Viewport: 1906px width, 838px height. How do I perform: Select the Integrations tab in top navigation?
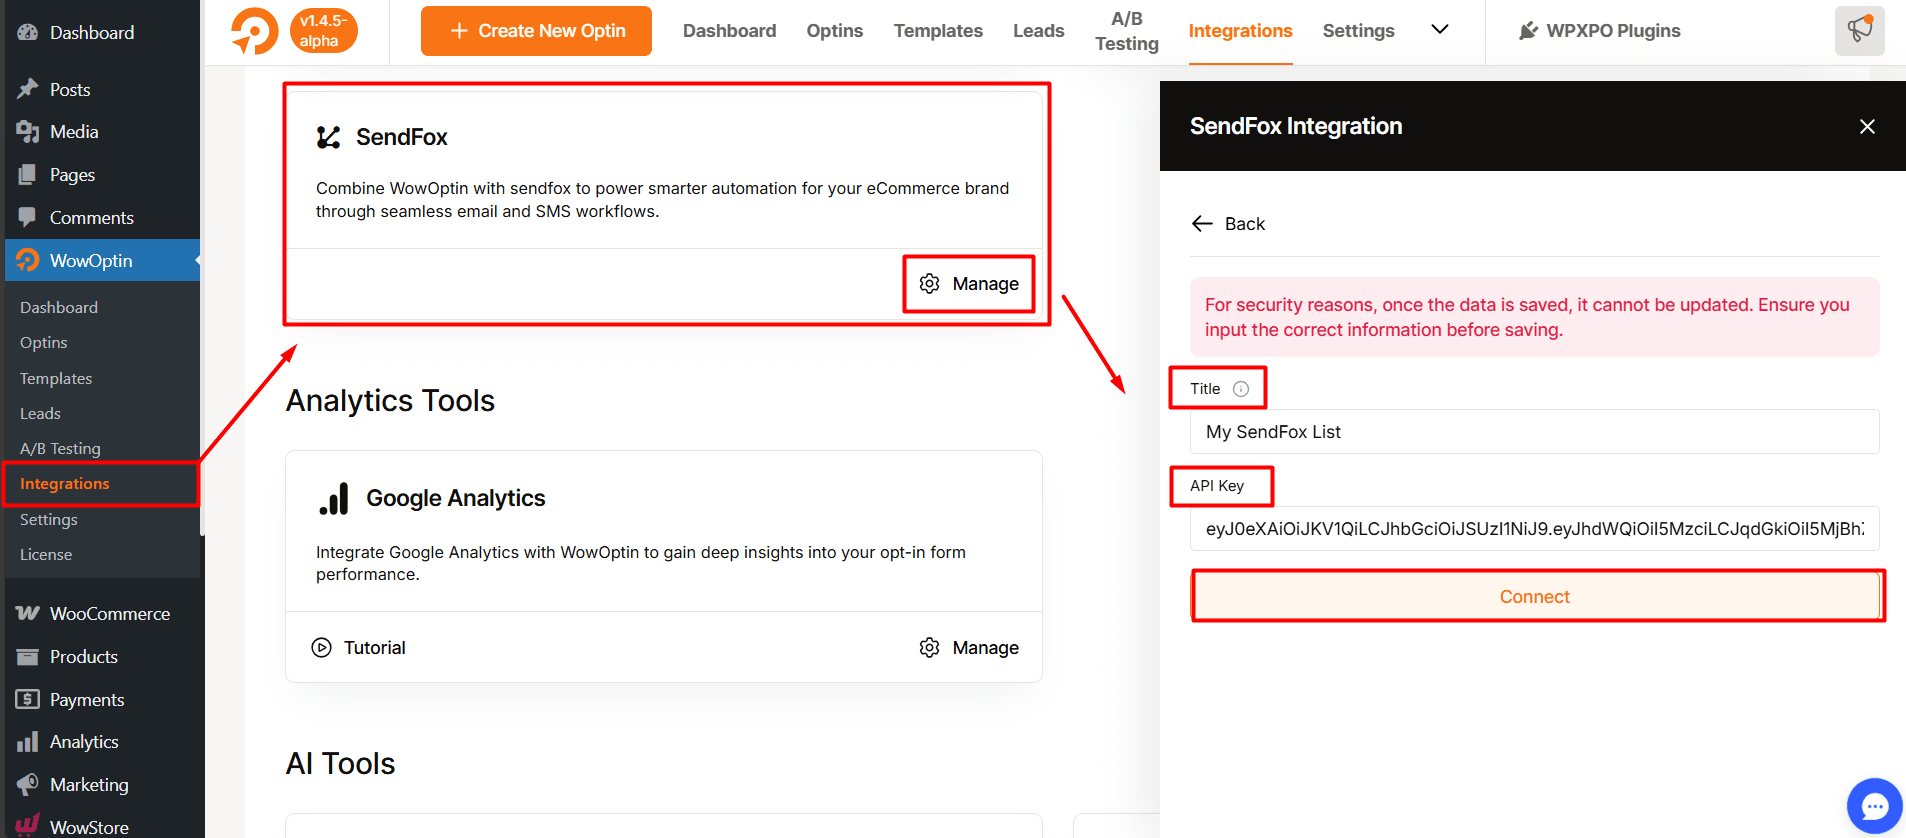(1240, 31)
